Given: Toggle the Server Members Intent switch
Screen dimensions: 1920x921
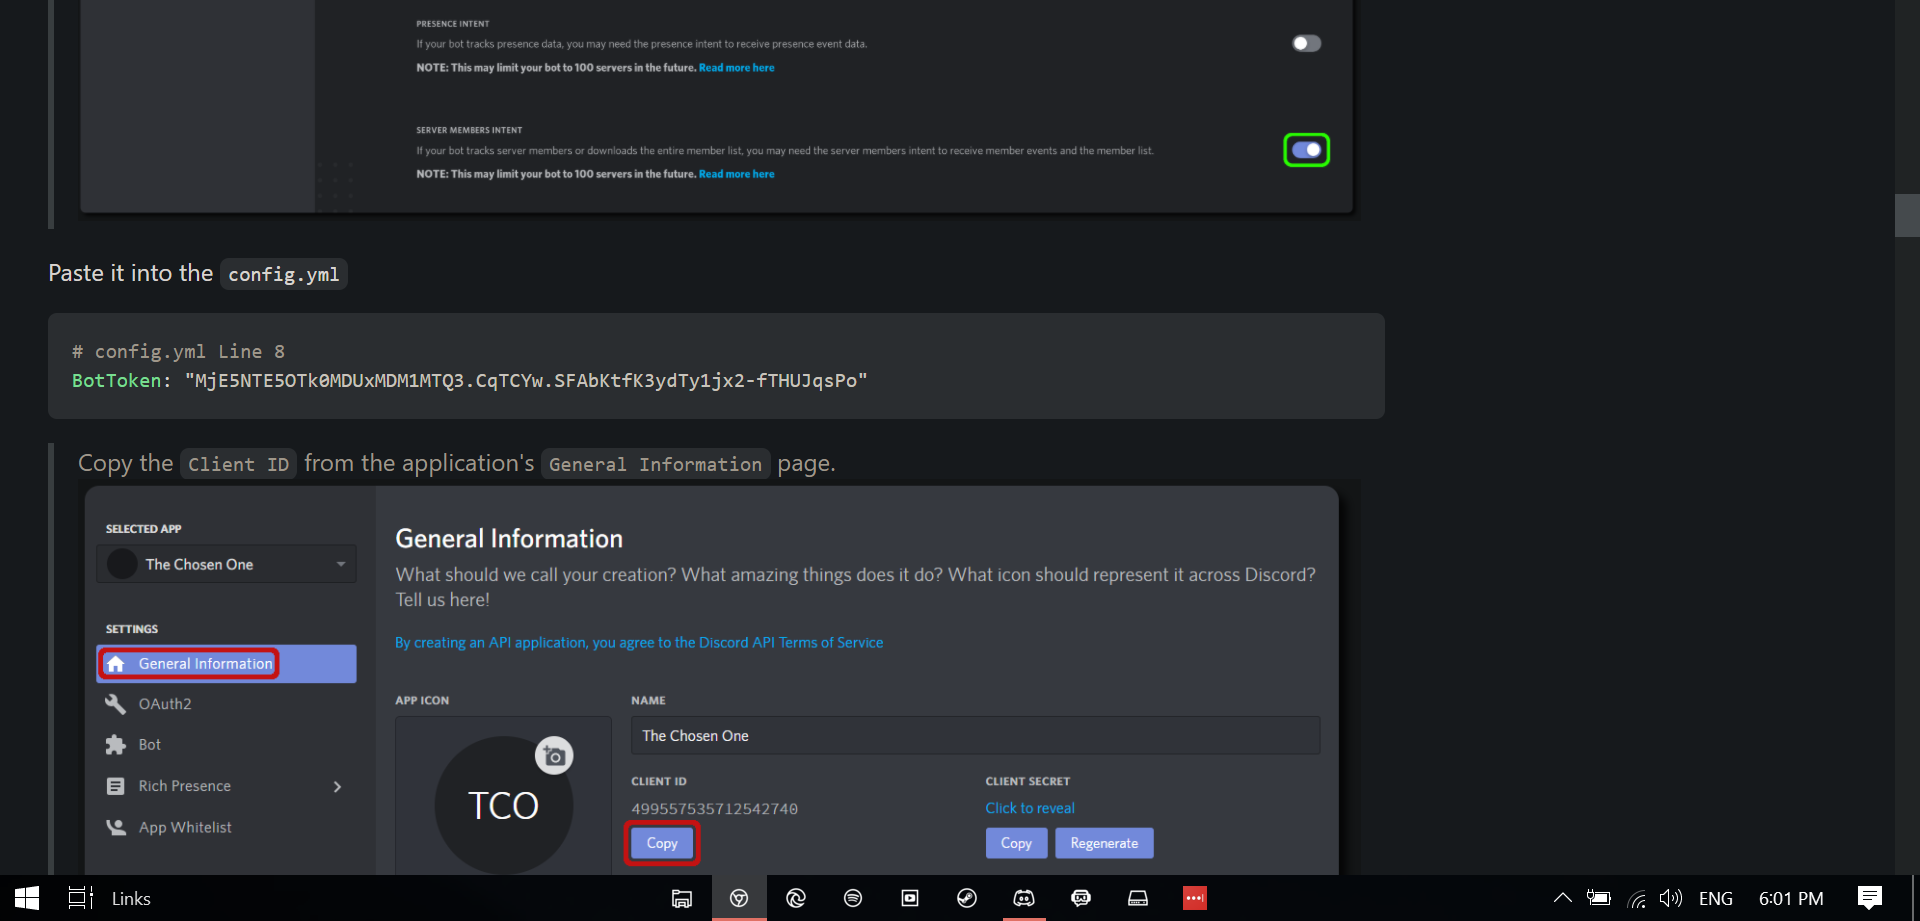Looking at the screenshot, I should [1306, 150].
